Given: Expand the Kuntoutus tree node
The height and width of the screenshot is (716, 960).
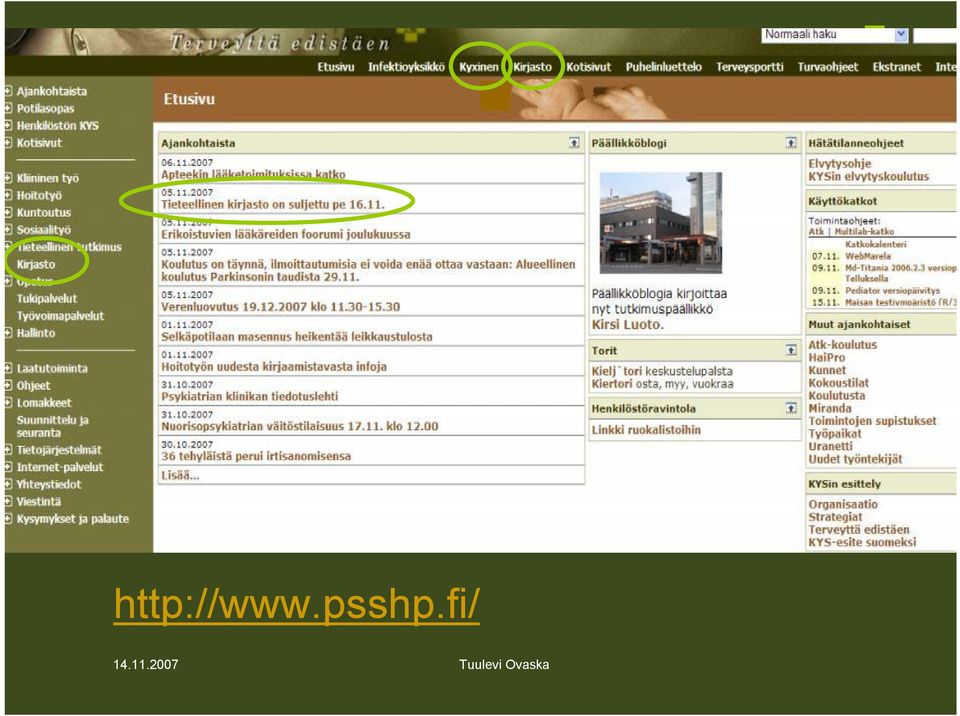Looking at the screenshot, I should 9,213.
